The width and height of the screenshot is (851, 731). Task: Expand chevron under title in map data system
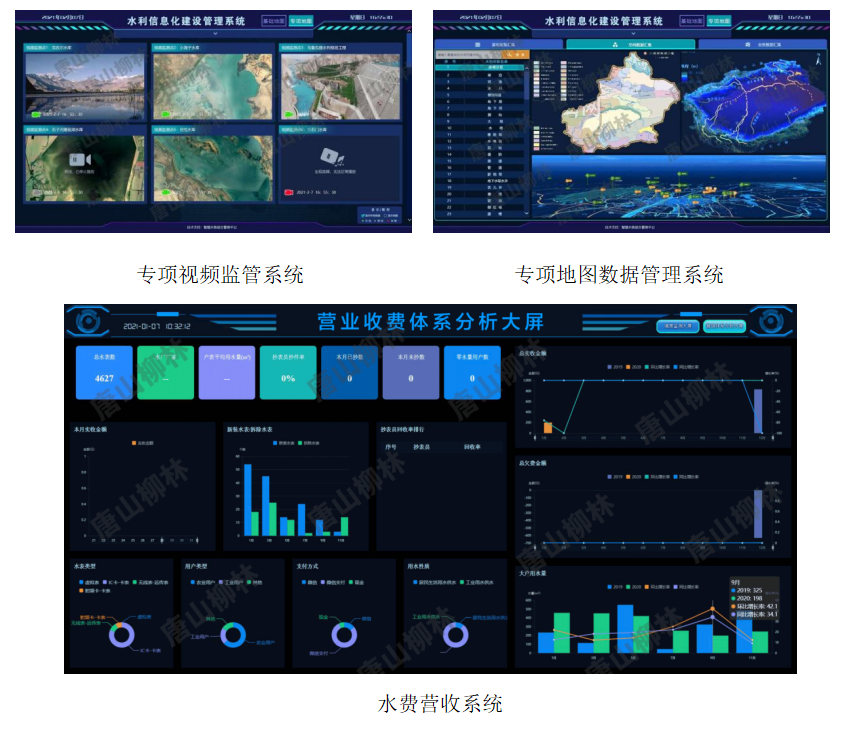[x=631, y=33]
